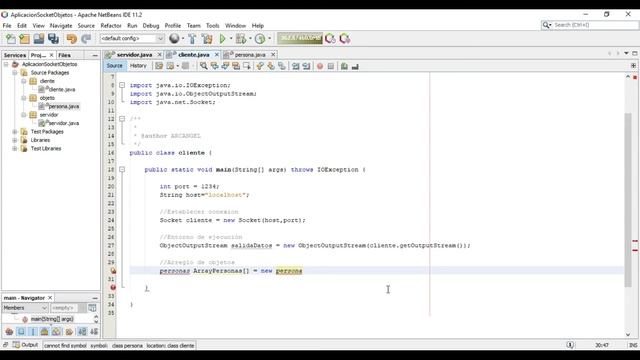
Task: Comment the selected lines using the editor toolbar icon
Action: 344,66
